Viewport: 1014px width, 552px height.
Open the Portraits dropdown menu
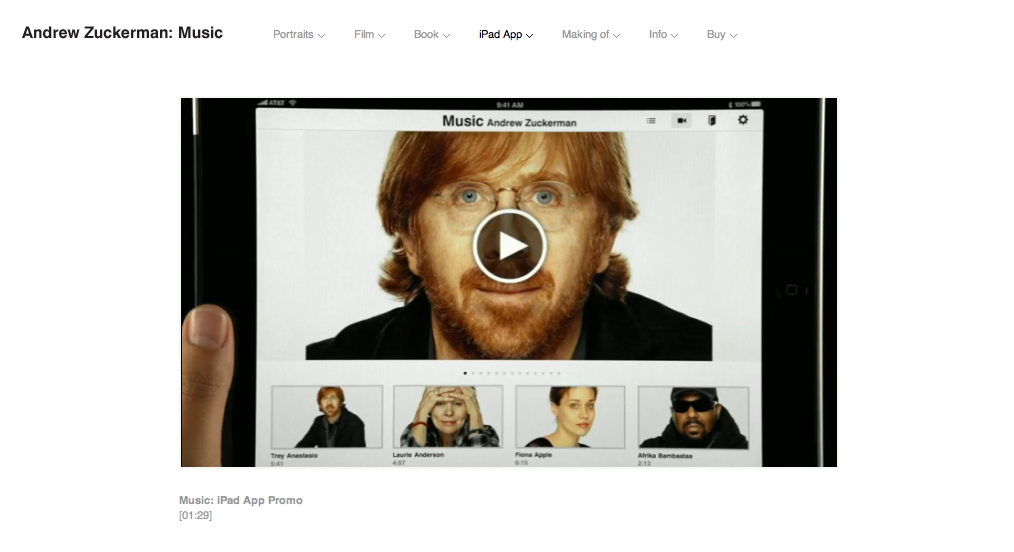[x=299, y=34]
